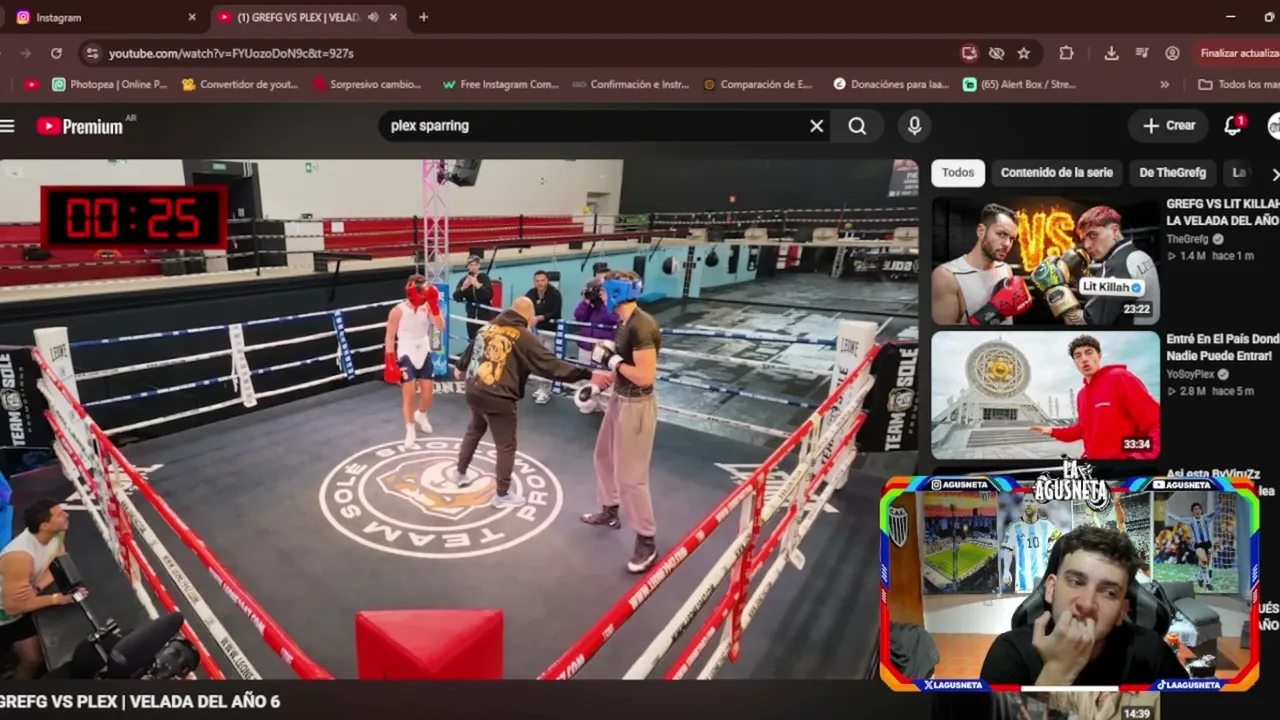Screen dimensions: 1280x720
Task: Close the GREFG VS PLEX tab
Action: tap(393, 17)
